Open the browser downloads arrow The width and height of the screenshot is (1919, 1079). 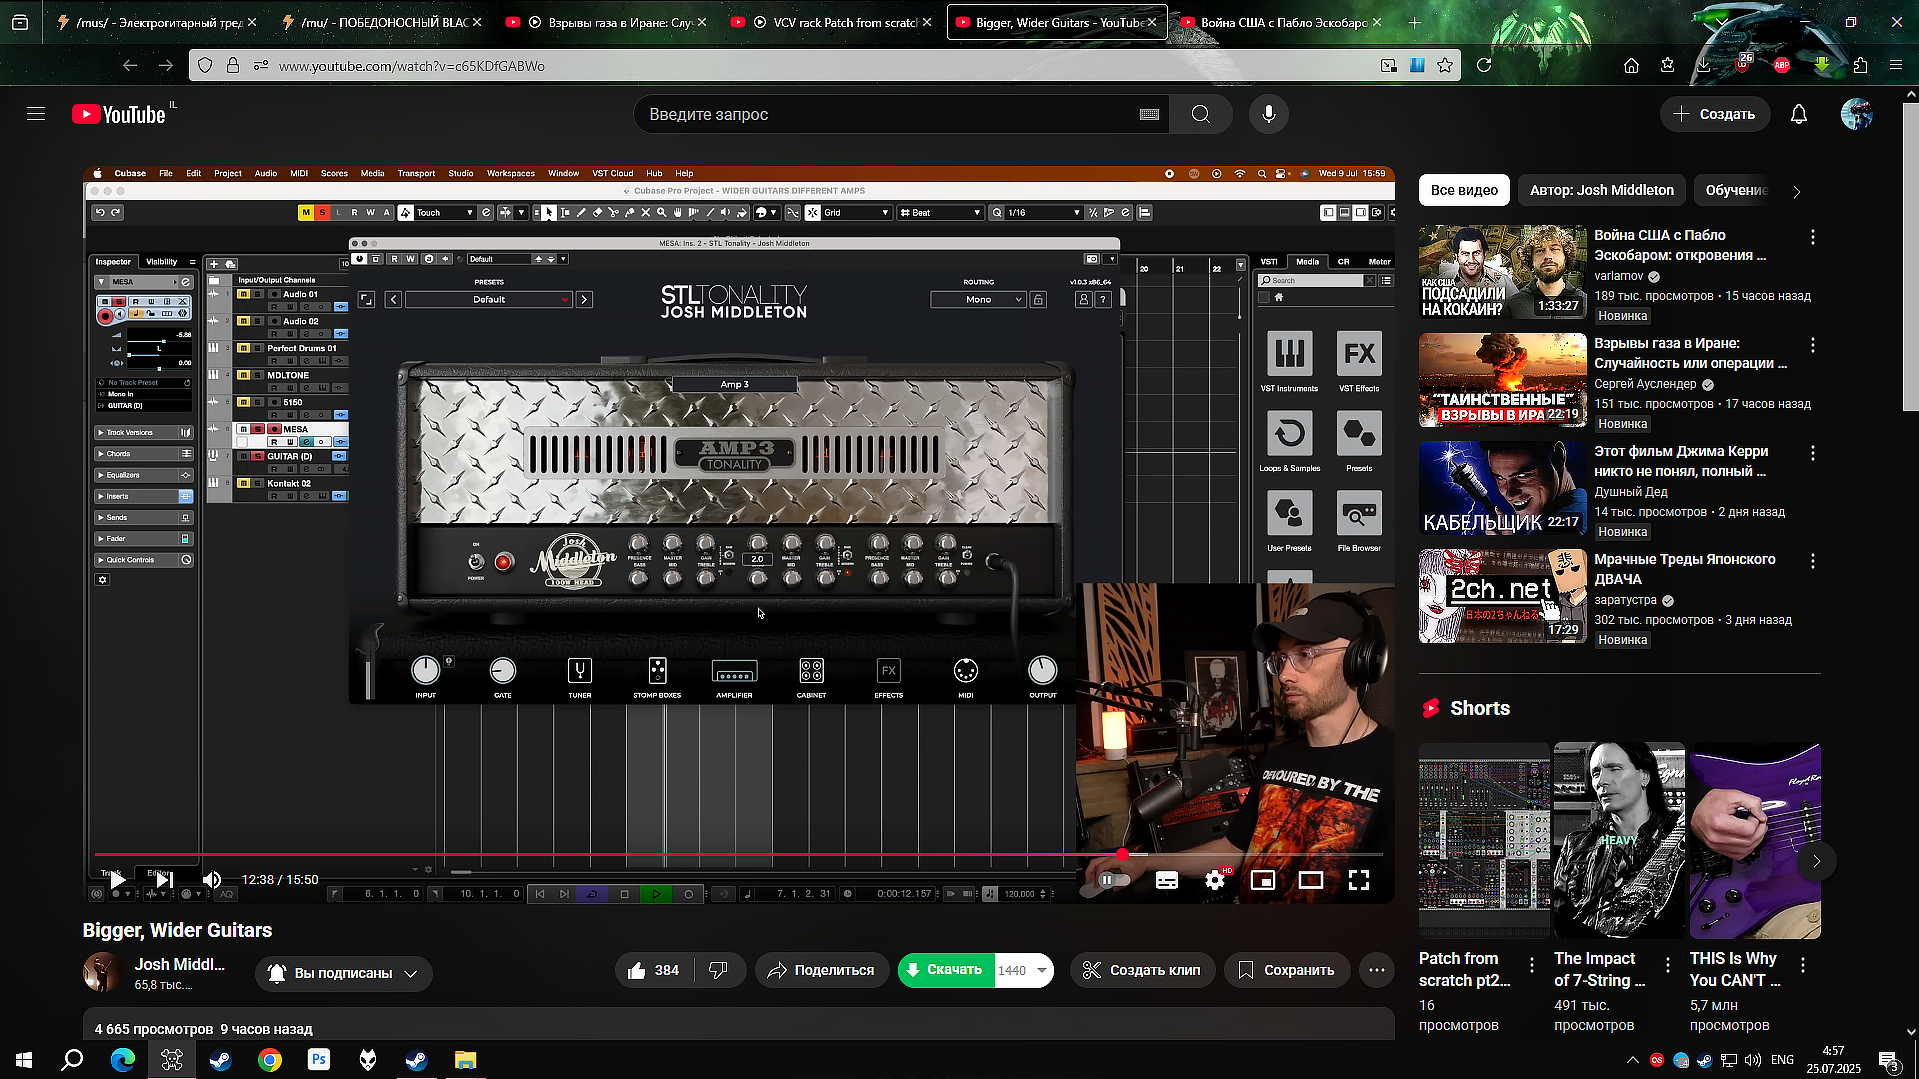[x=1703, y=66]
